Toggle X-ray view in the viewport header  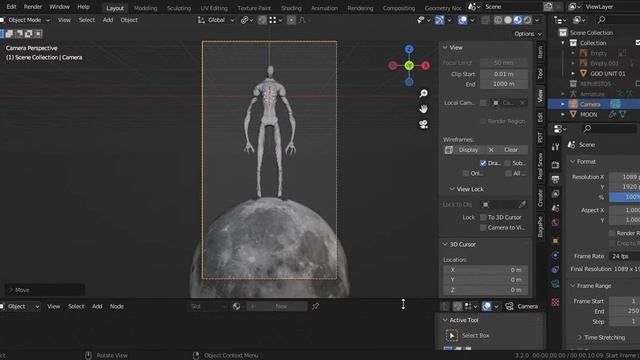click(x=485, y=20)
